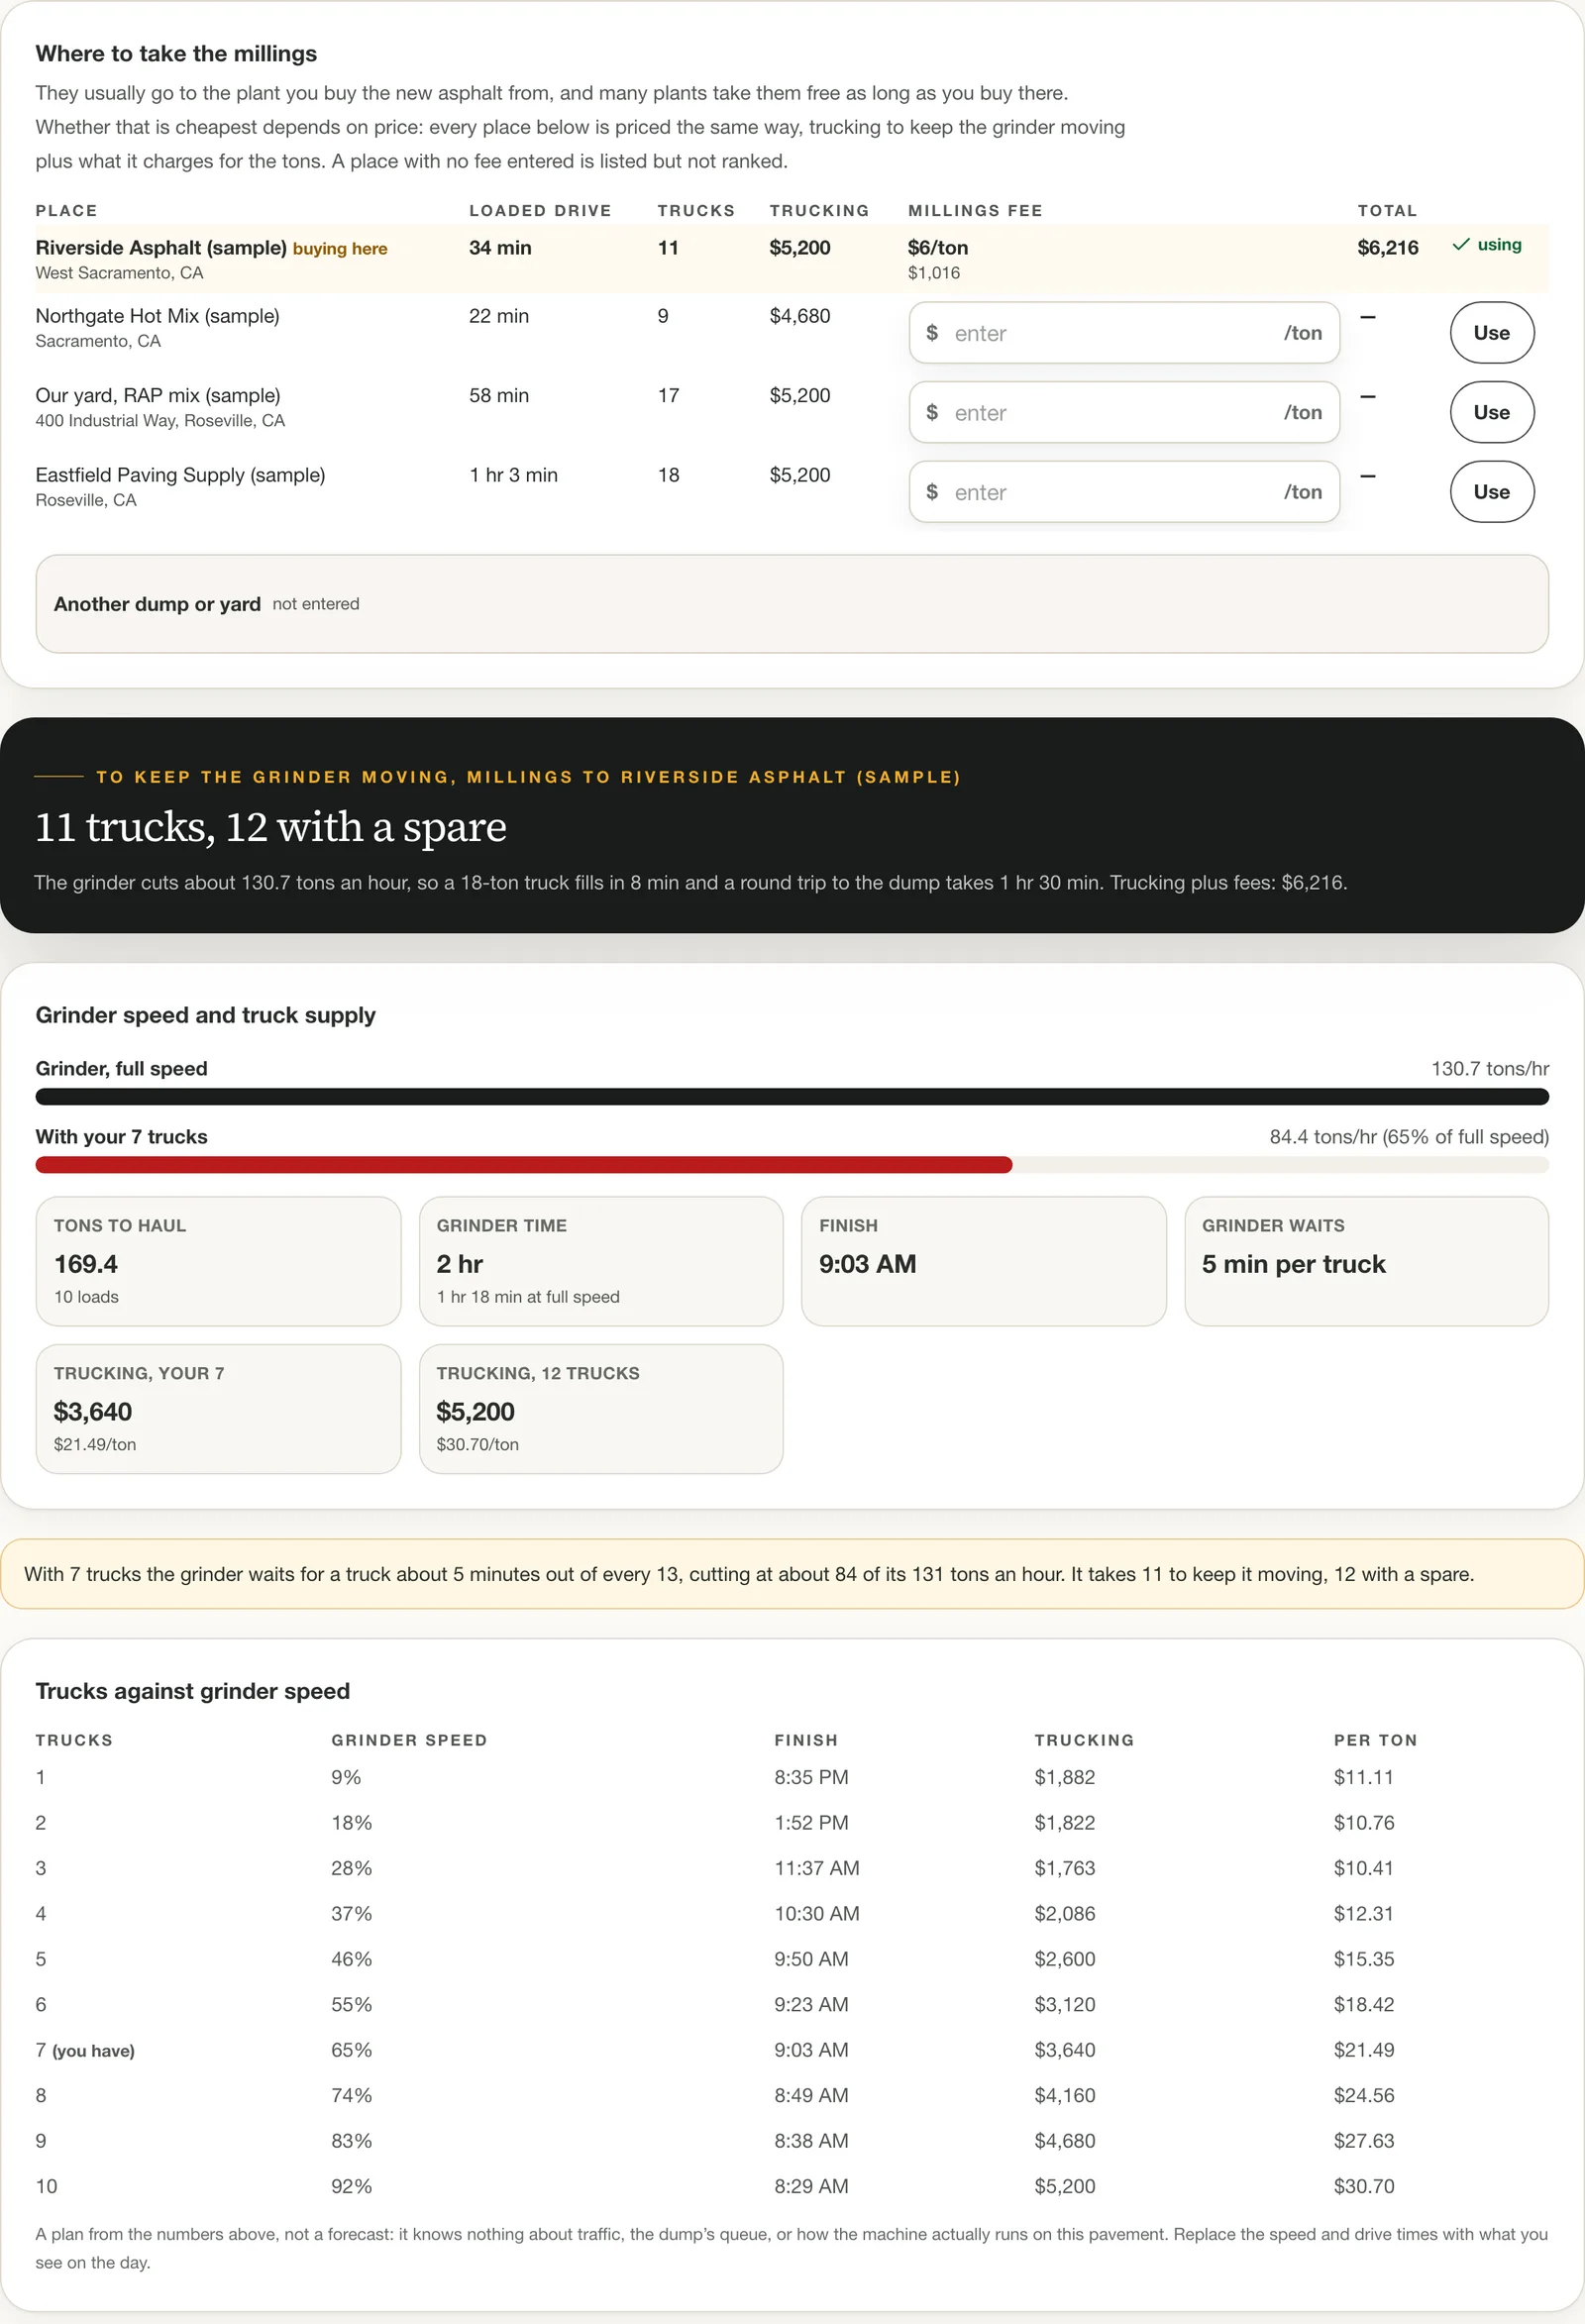The width and height of the screenshot is (1585, 2324).
Task: Expand the 'Another dump or yard' section
Action: pyautogui.click(x=792, y=604)
